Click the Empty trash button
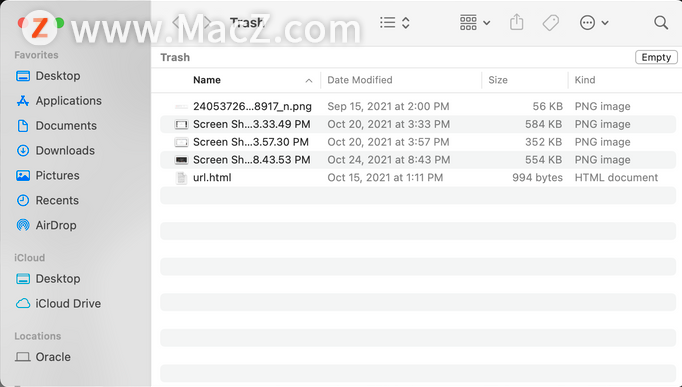Image resolution: width=682 pixels, height=387 pixels. pos(656,57)
